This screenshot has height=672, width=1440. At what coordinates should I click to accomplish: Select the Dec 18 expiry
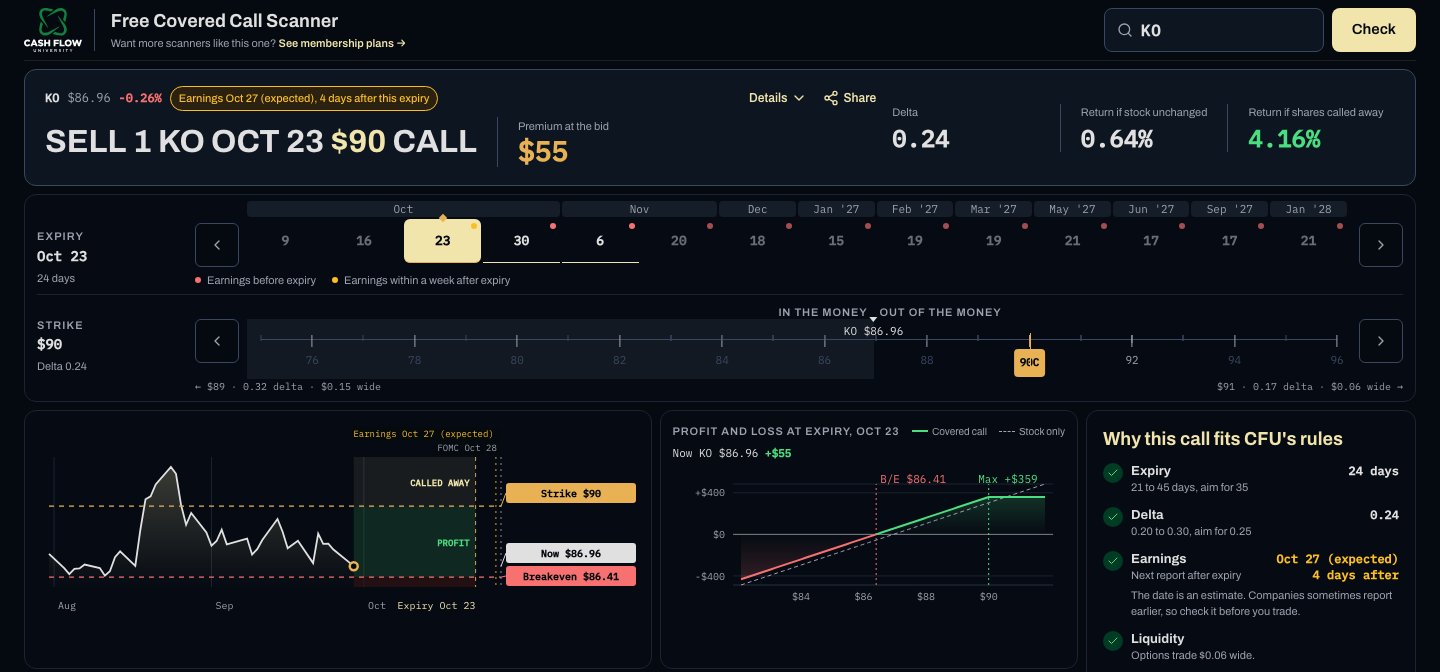(x=757, y=241)
